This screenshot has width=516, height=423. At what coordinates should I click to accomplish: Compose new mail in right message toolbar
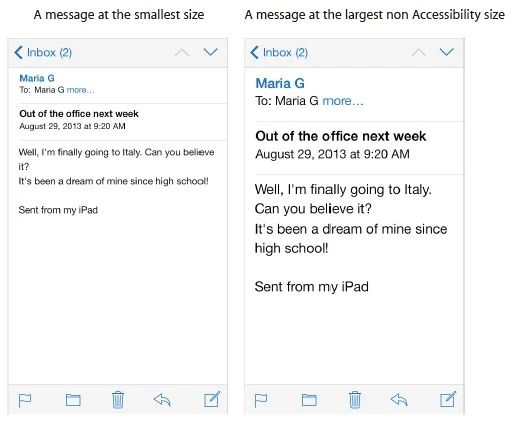(x=448, y=399)
